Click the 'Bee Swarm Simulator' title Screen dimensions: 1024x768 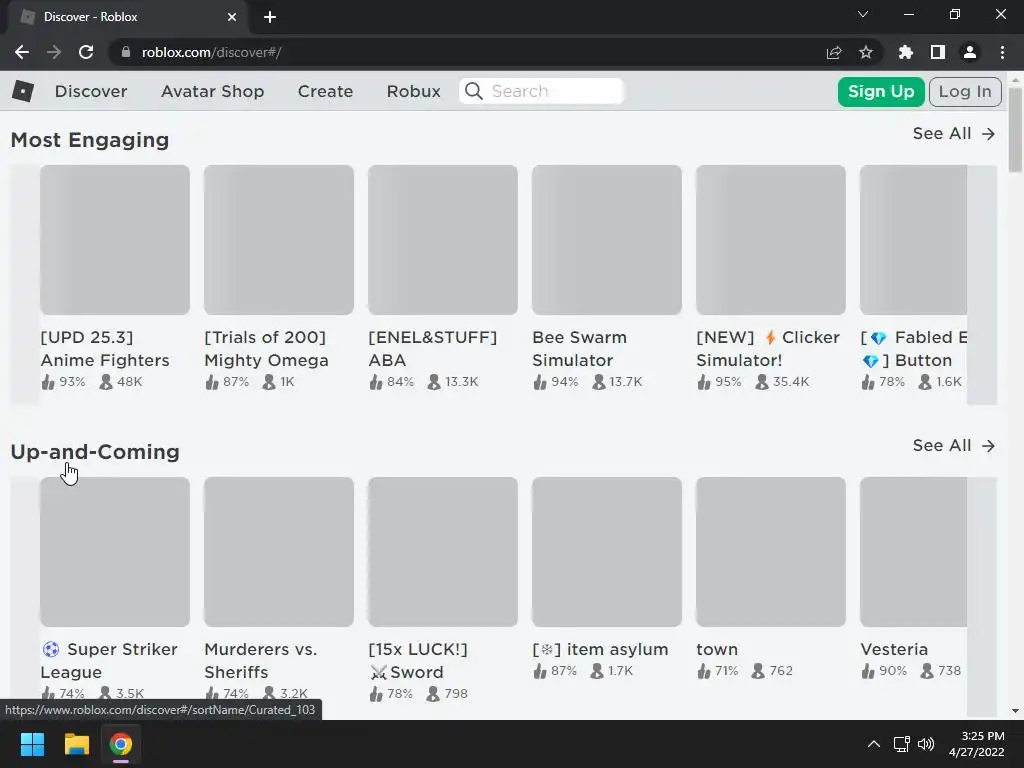pos(579,349)
